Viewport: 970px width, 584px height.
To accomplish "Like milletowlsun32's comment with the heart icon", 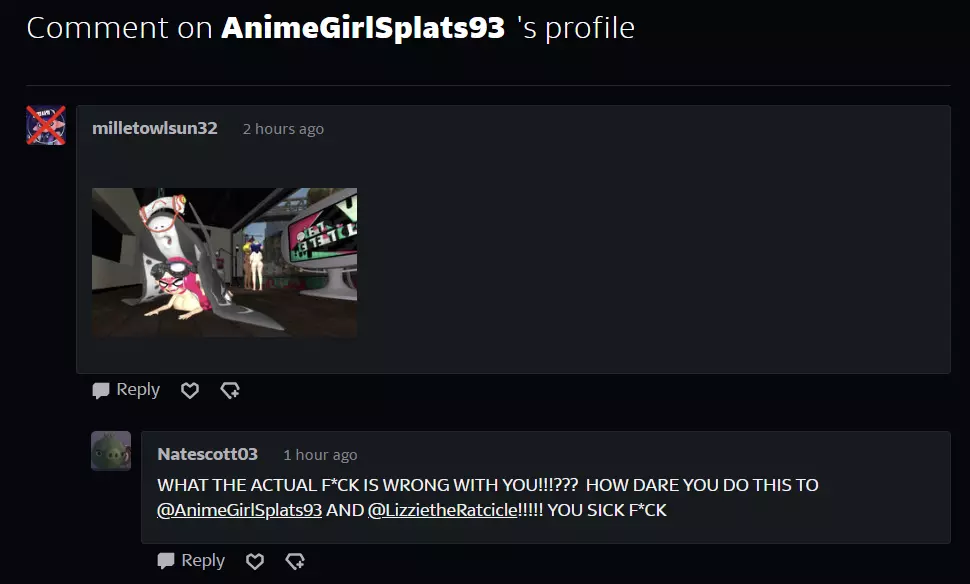I will click(190, 390).
